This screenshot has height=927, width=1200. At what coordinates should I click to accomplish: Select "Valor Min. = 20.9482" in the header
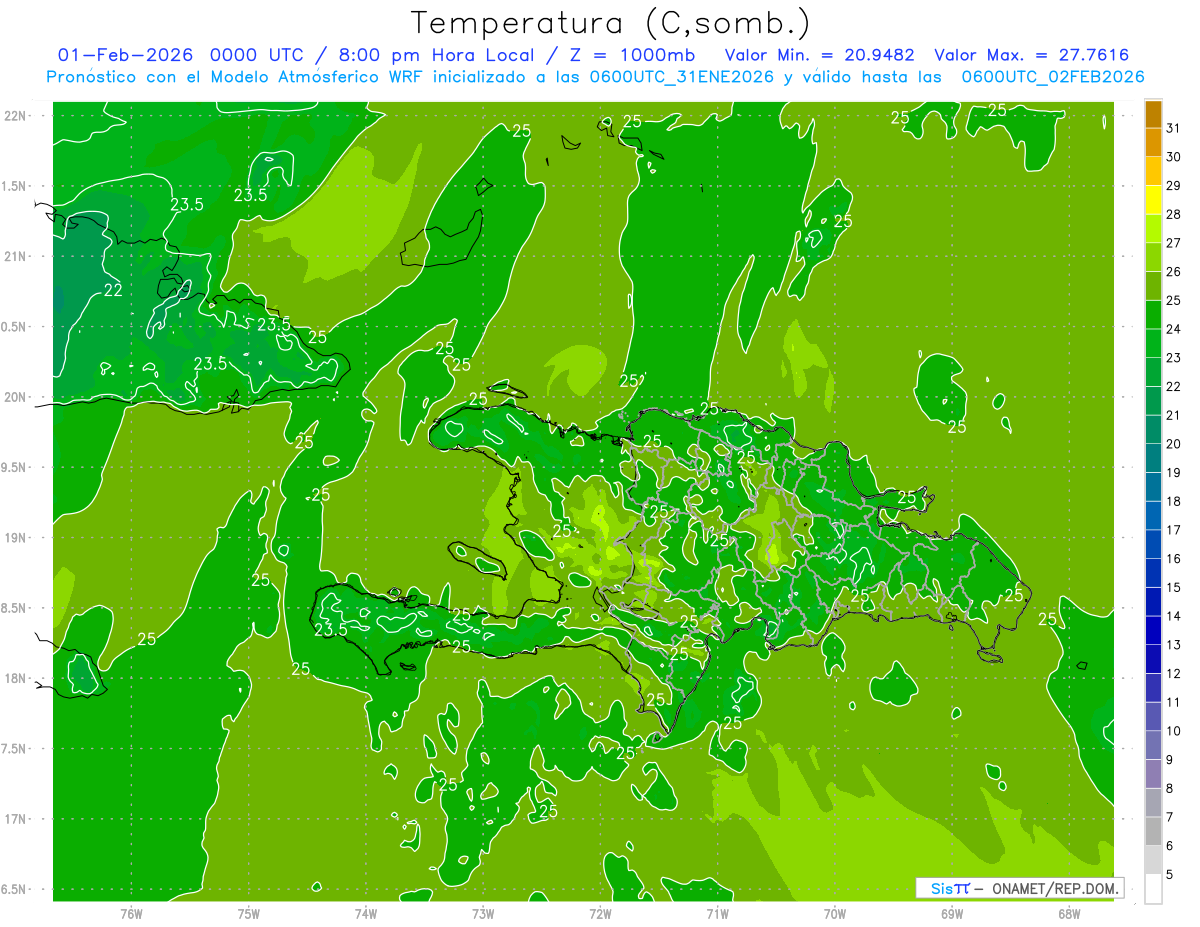click(820, 55)
